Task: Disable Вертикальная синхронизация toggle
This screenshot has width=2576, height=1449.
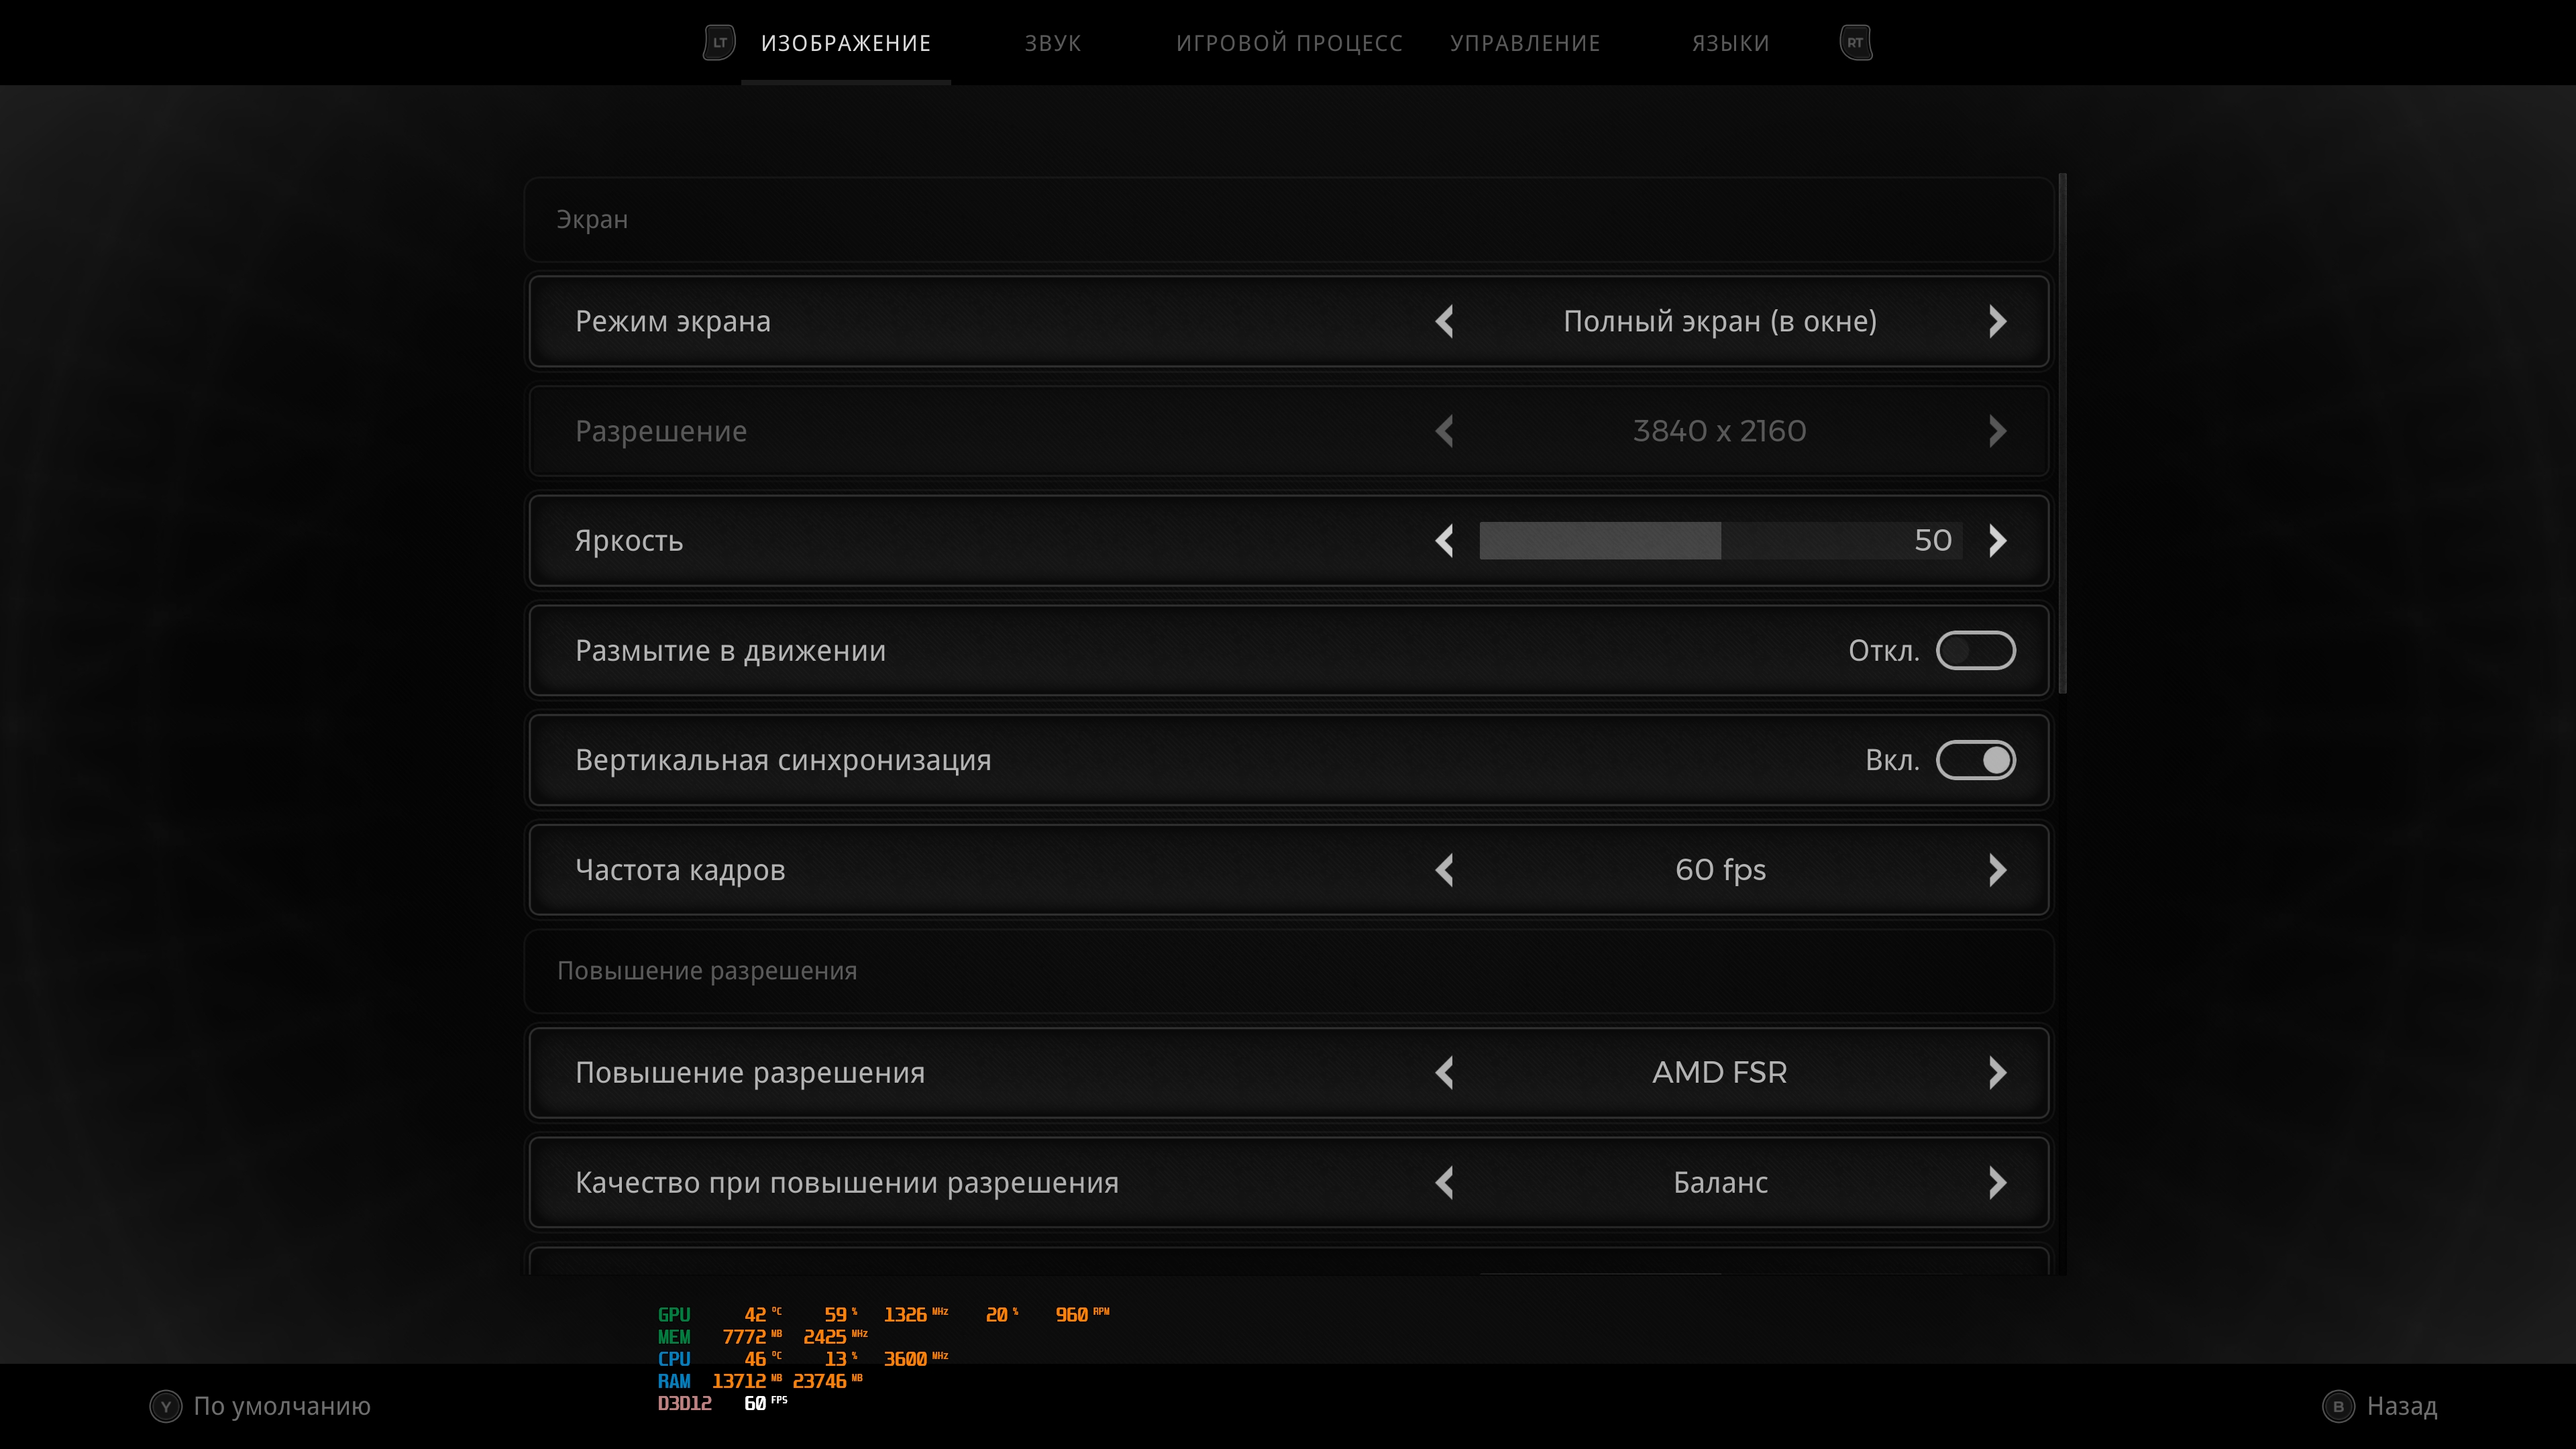Action: point(1975,760)
